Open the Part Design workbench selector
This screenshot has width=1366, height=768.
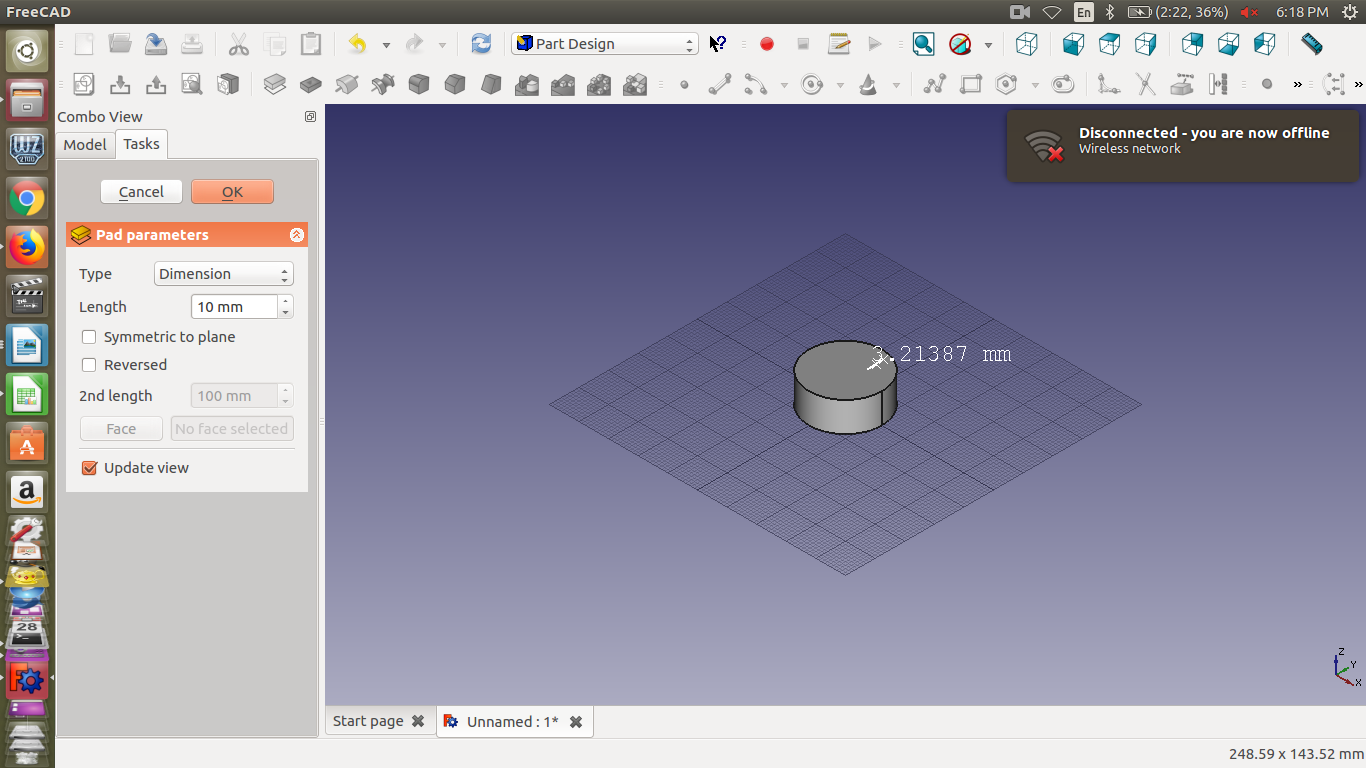point(605,44)
